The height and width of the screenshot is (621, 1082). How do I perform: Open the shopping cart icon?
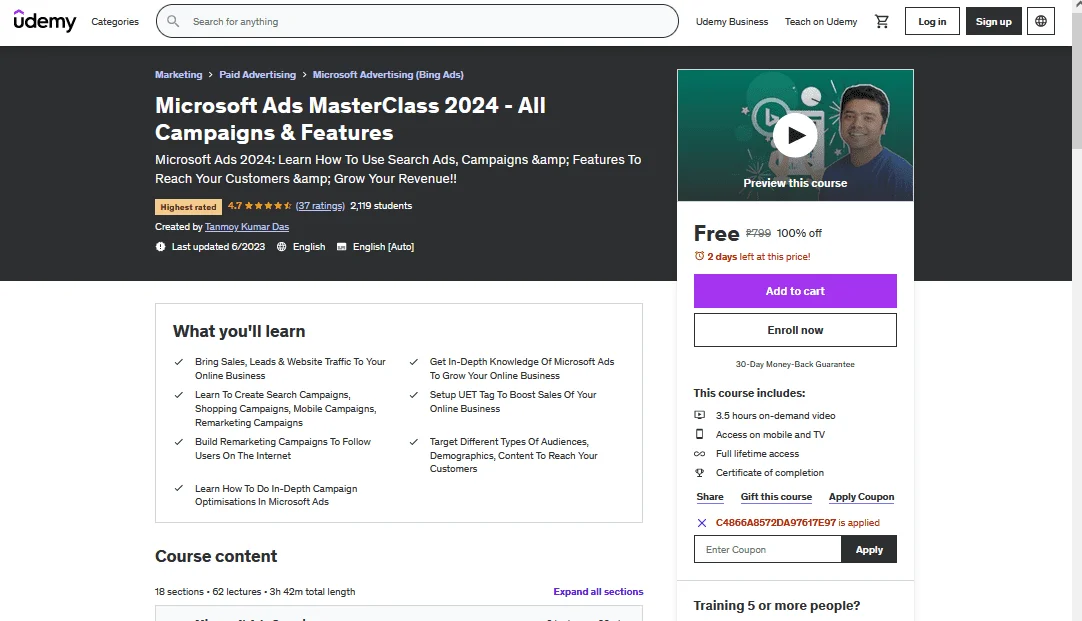pos(881,21)
